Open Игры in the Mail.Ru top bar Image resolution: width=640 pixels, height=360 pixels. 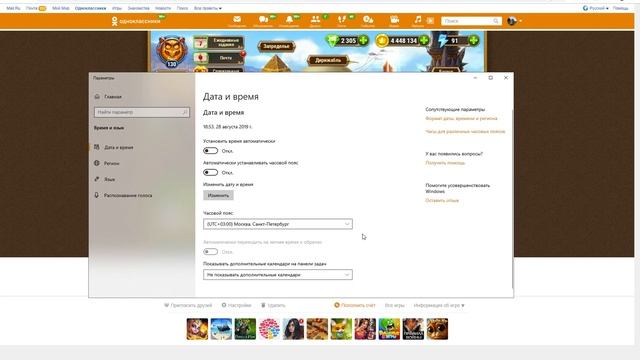(117, 8)
